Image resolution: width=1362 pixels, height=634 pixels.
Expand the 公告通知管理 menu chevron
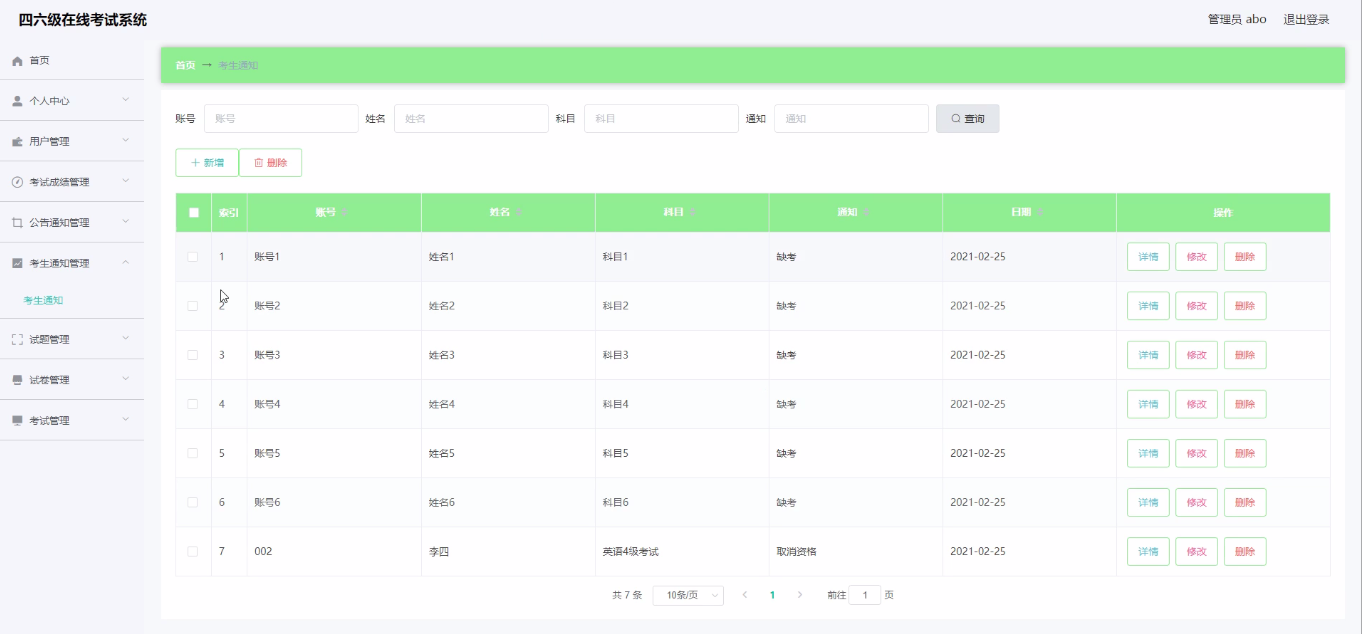point(126,222)
